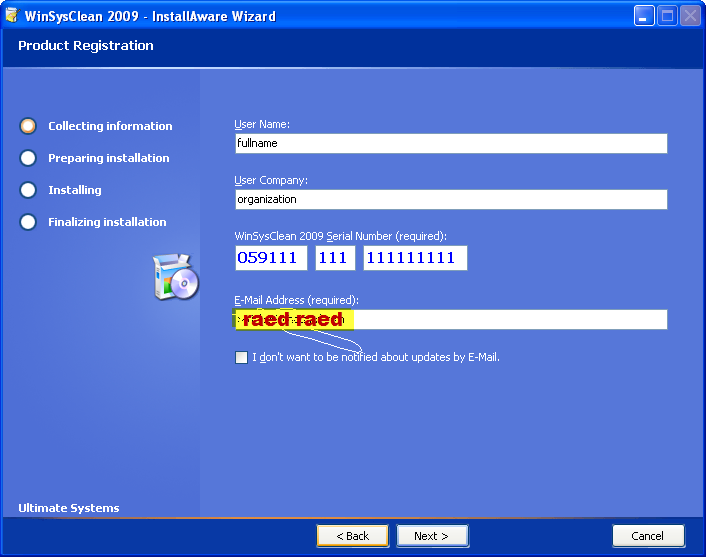This screenshot has width=706, height=557.
Task: Cancel the installation wizard
Action: 648,536
